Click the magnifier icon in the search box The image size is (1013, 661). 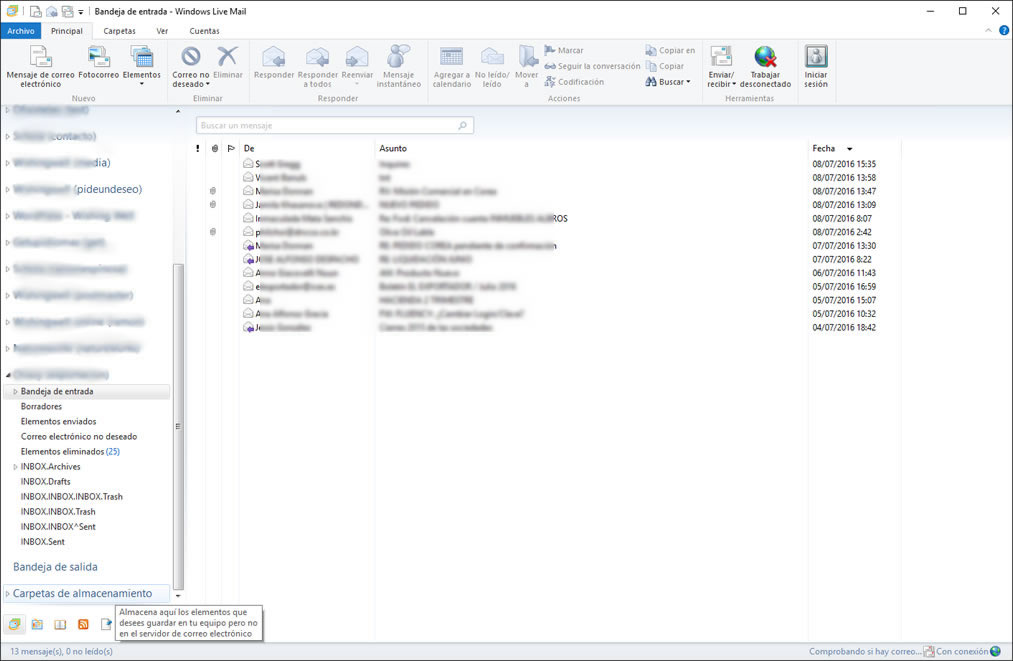[463, 125]
